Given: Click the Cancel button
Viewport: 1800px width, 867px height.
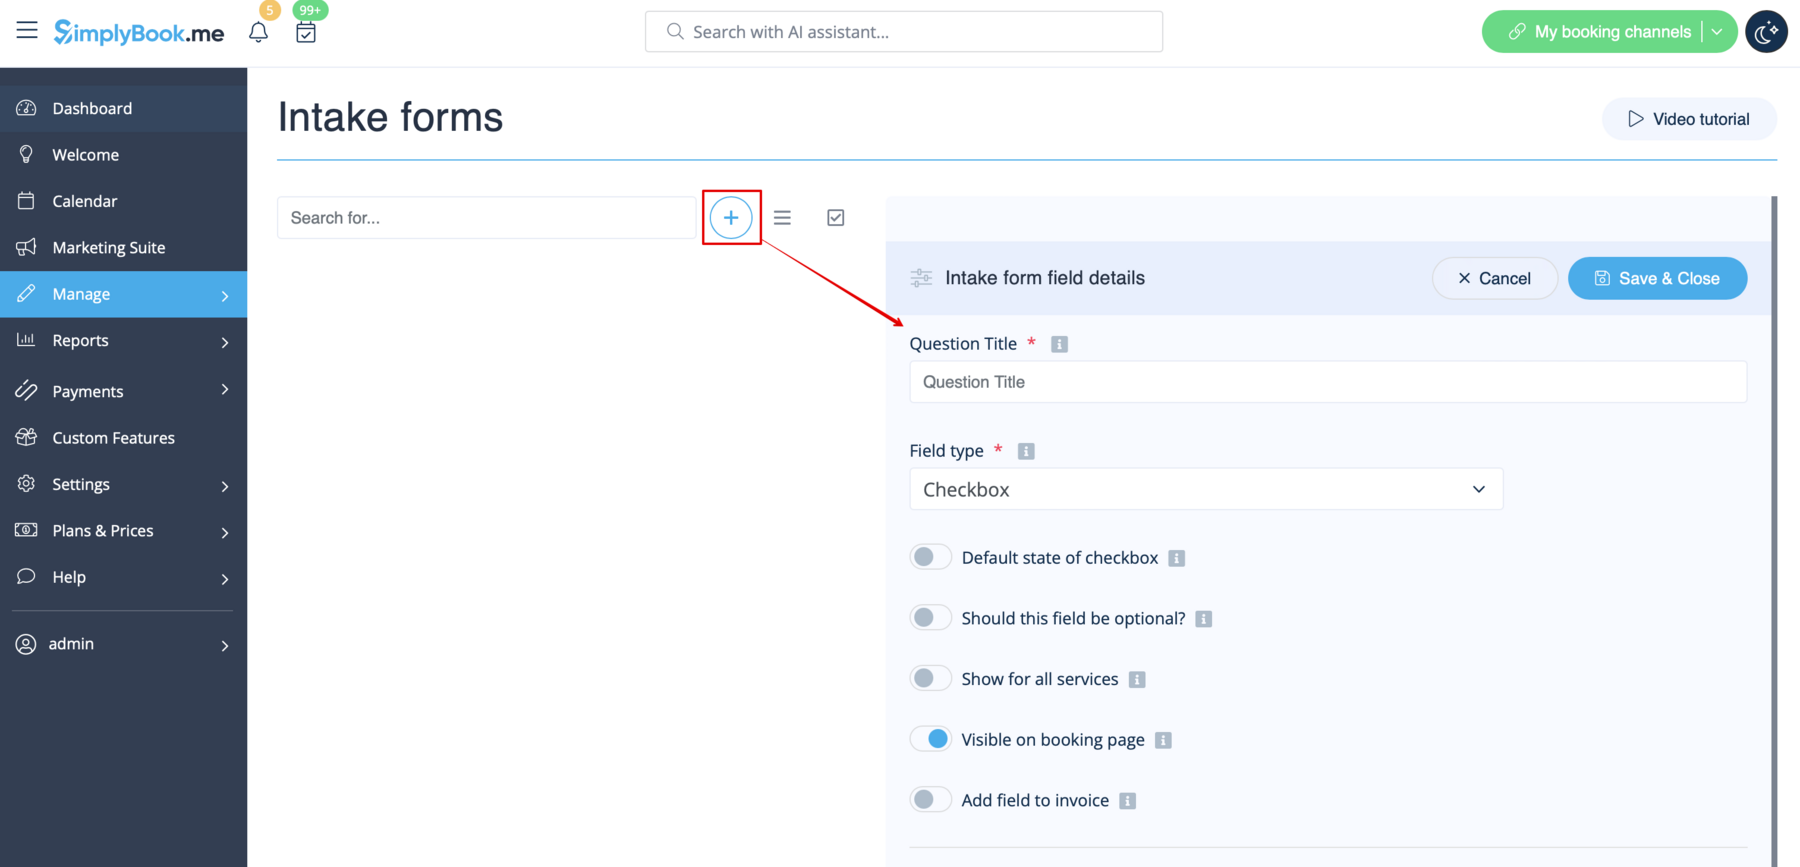Looking at the screenshot, I should (1494, 278).
